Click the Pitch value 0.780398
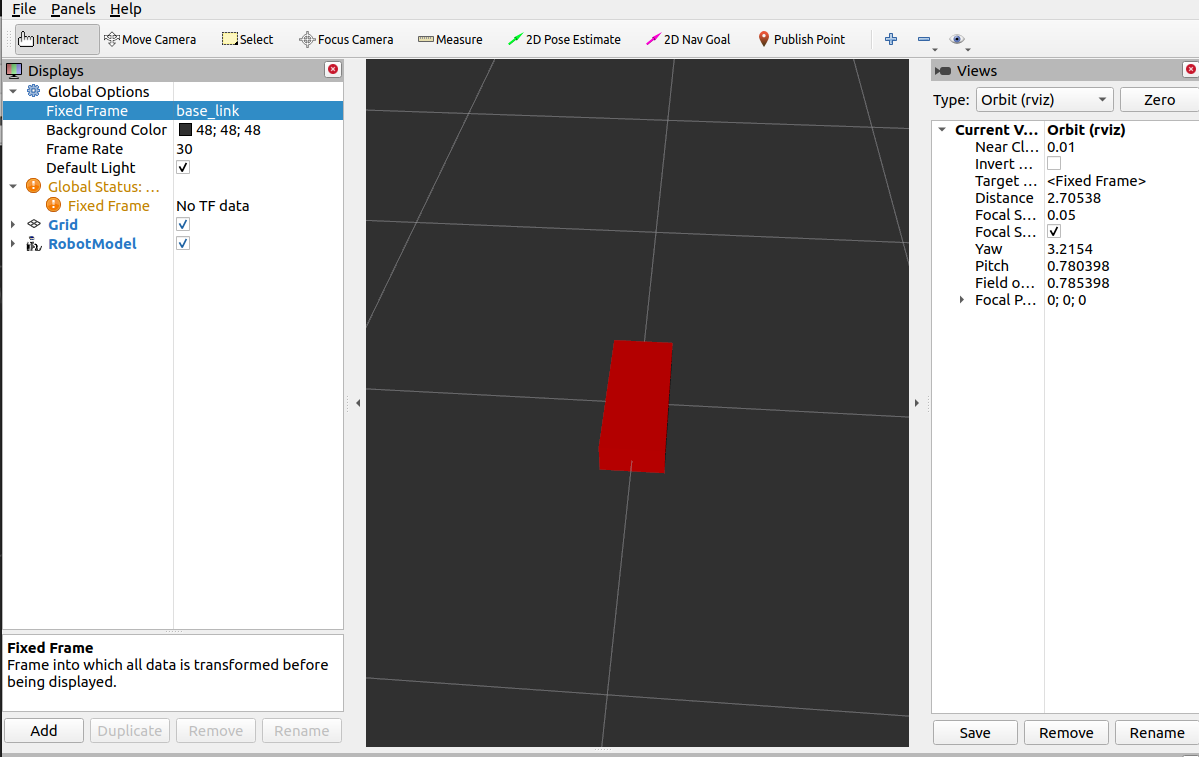The width and height of the screenshot is (1199, 757). click(x=1077, y=266)
